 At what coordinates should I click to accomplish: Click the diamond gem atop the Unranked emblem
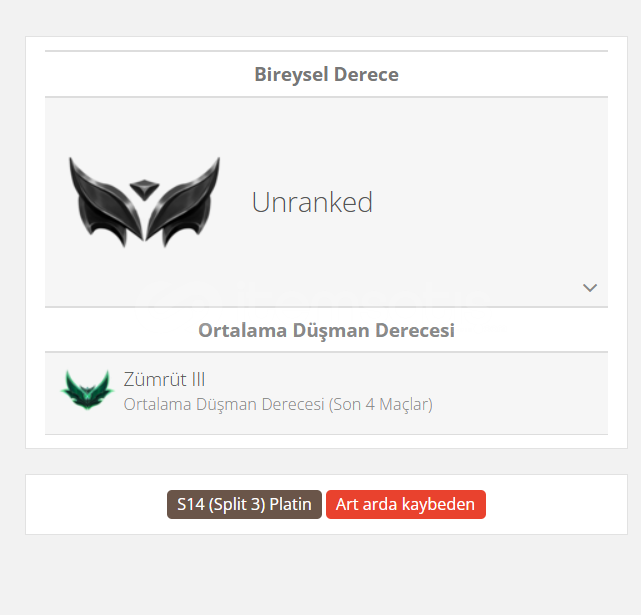tap(144, 190)
